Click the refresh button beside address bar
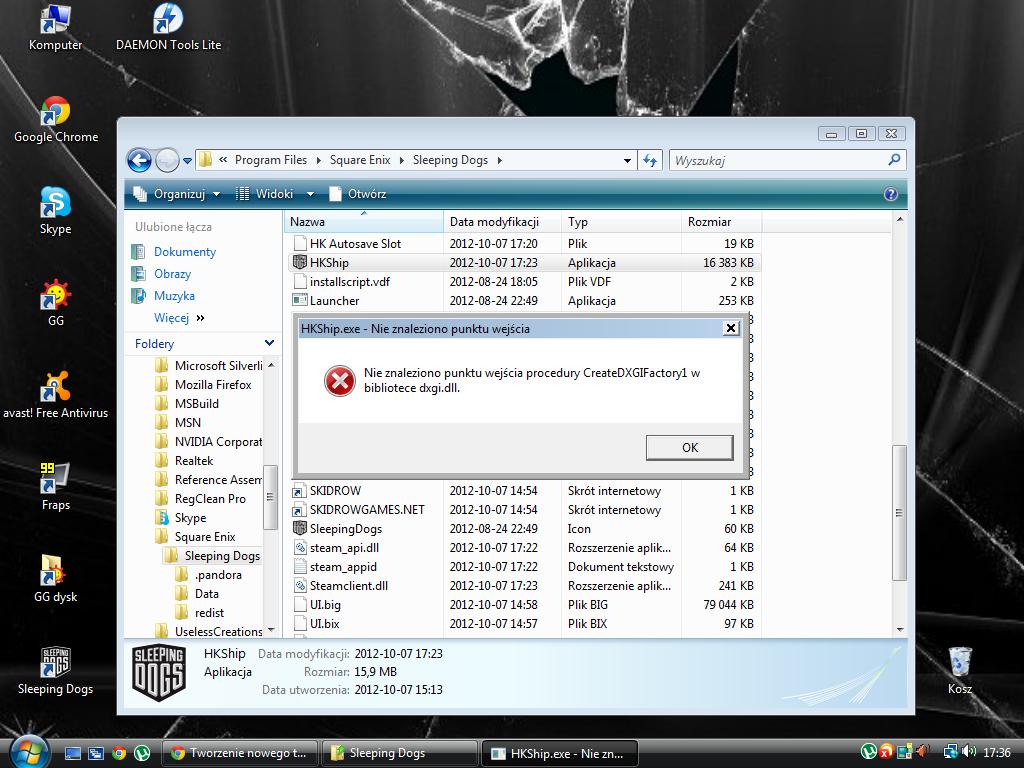1024x768 pixels. point(650,160)
